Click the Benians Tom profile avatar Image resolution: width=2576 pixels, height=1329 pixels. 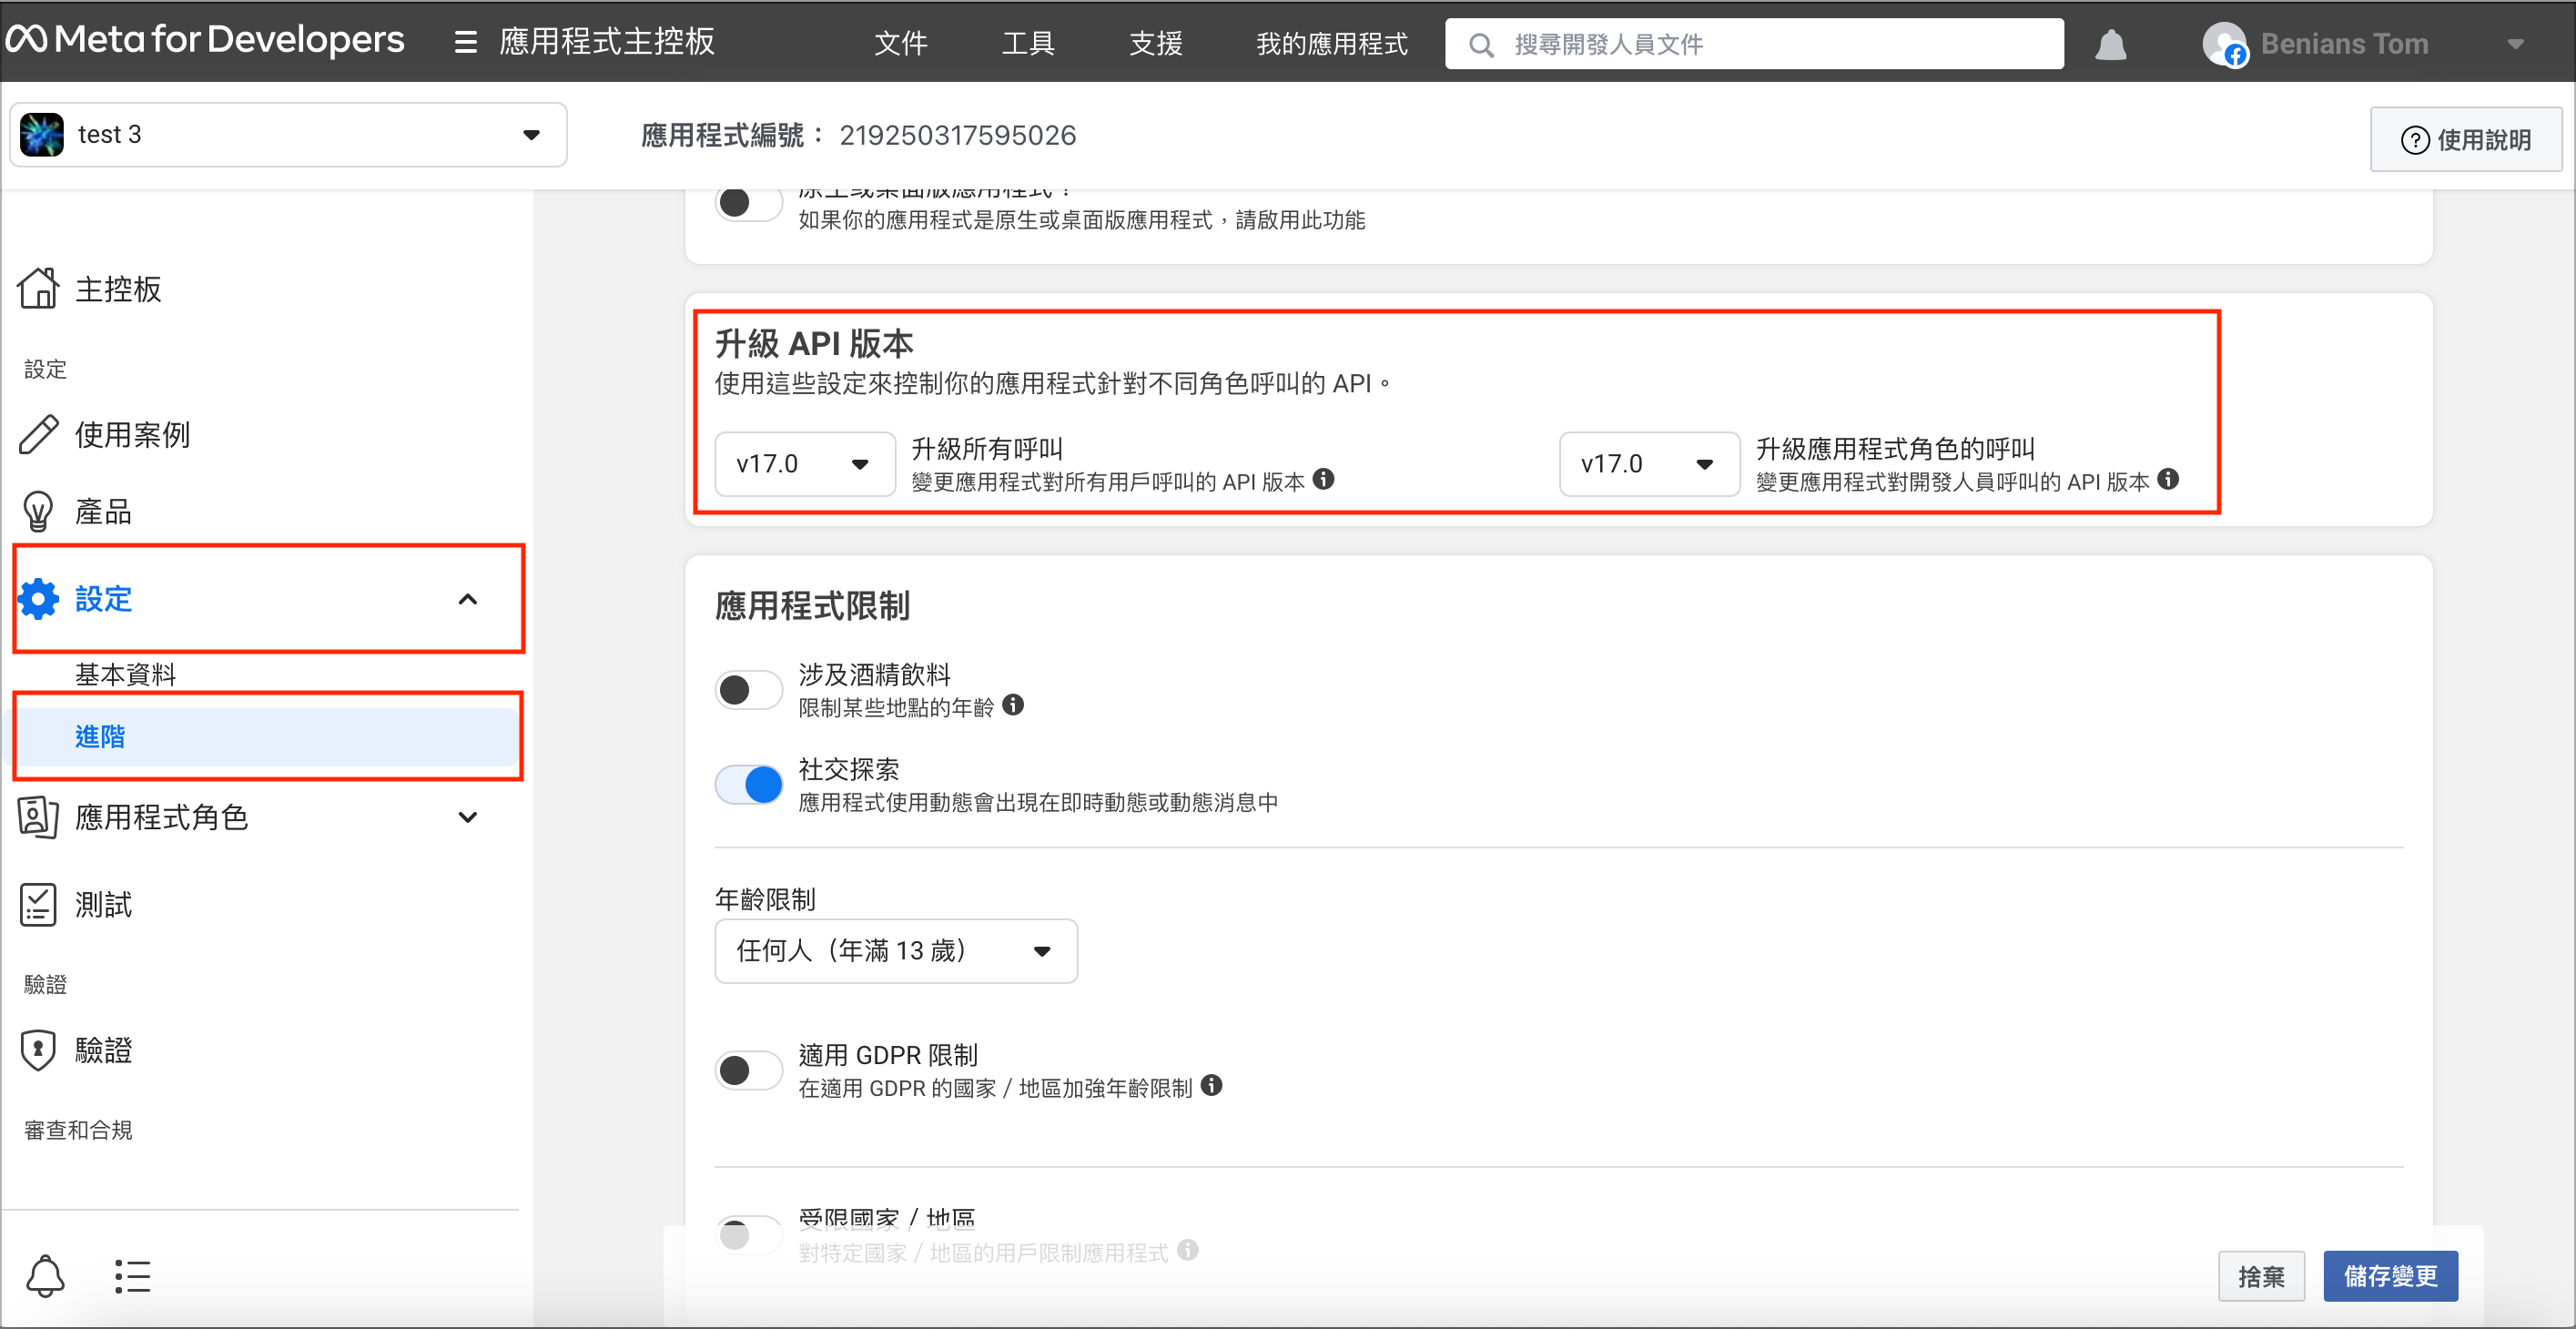tap(2225, 44)
